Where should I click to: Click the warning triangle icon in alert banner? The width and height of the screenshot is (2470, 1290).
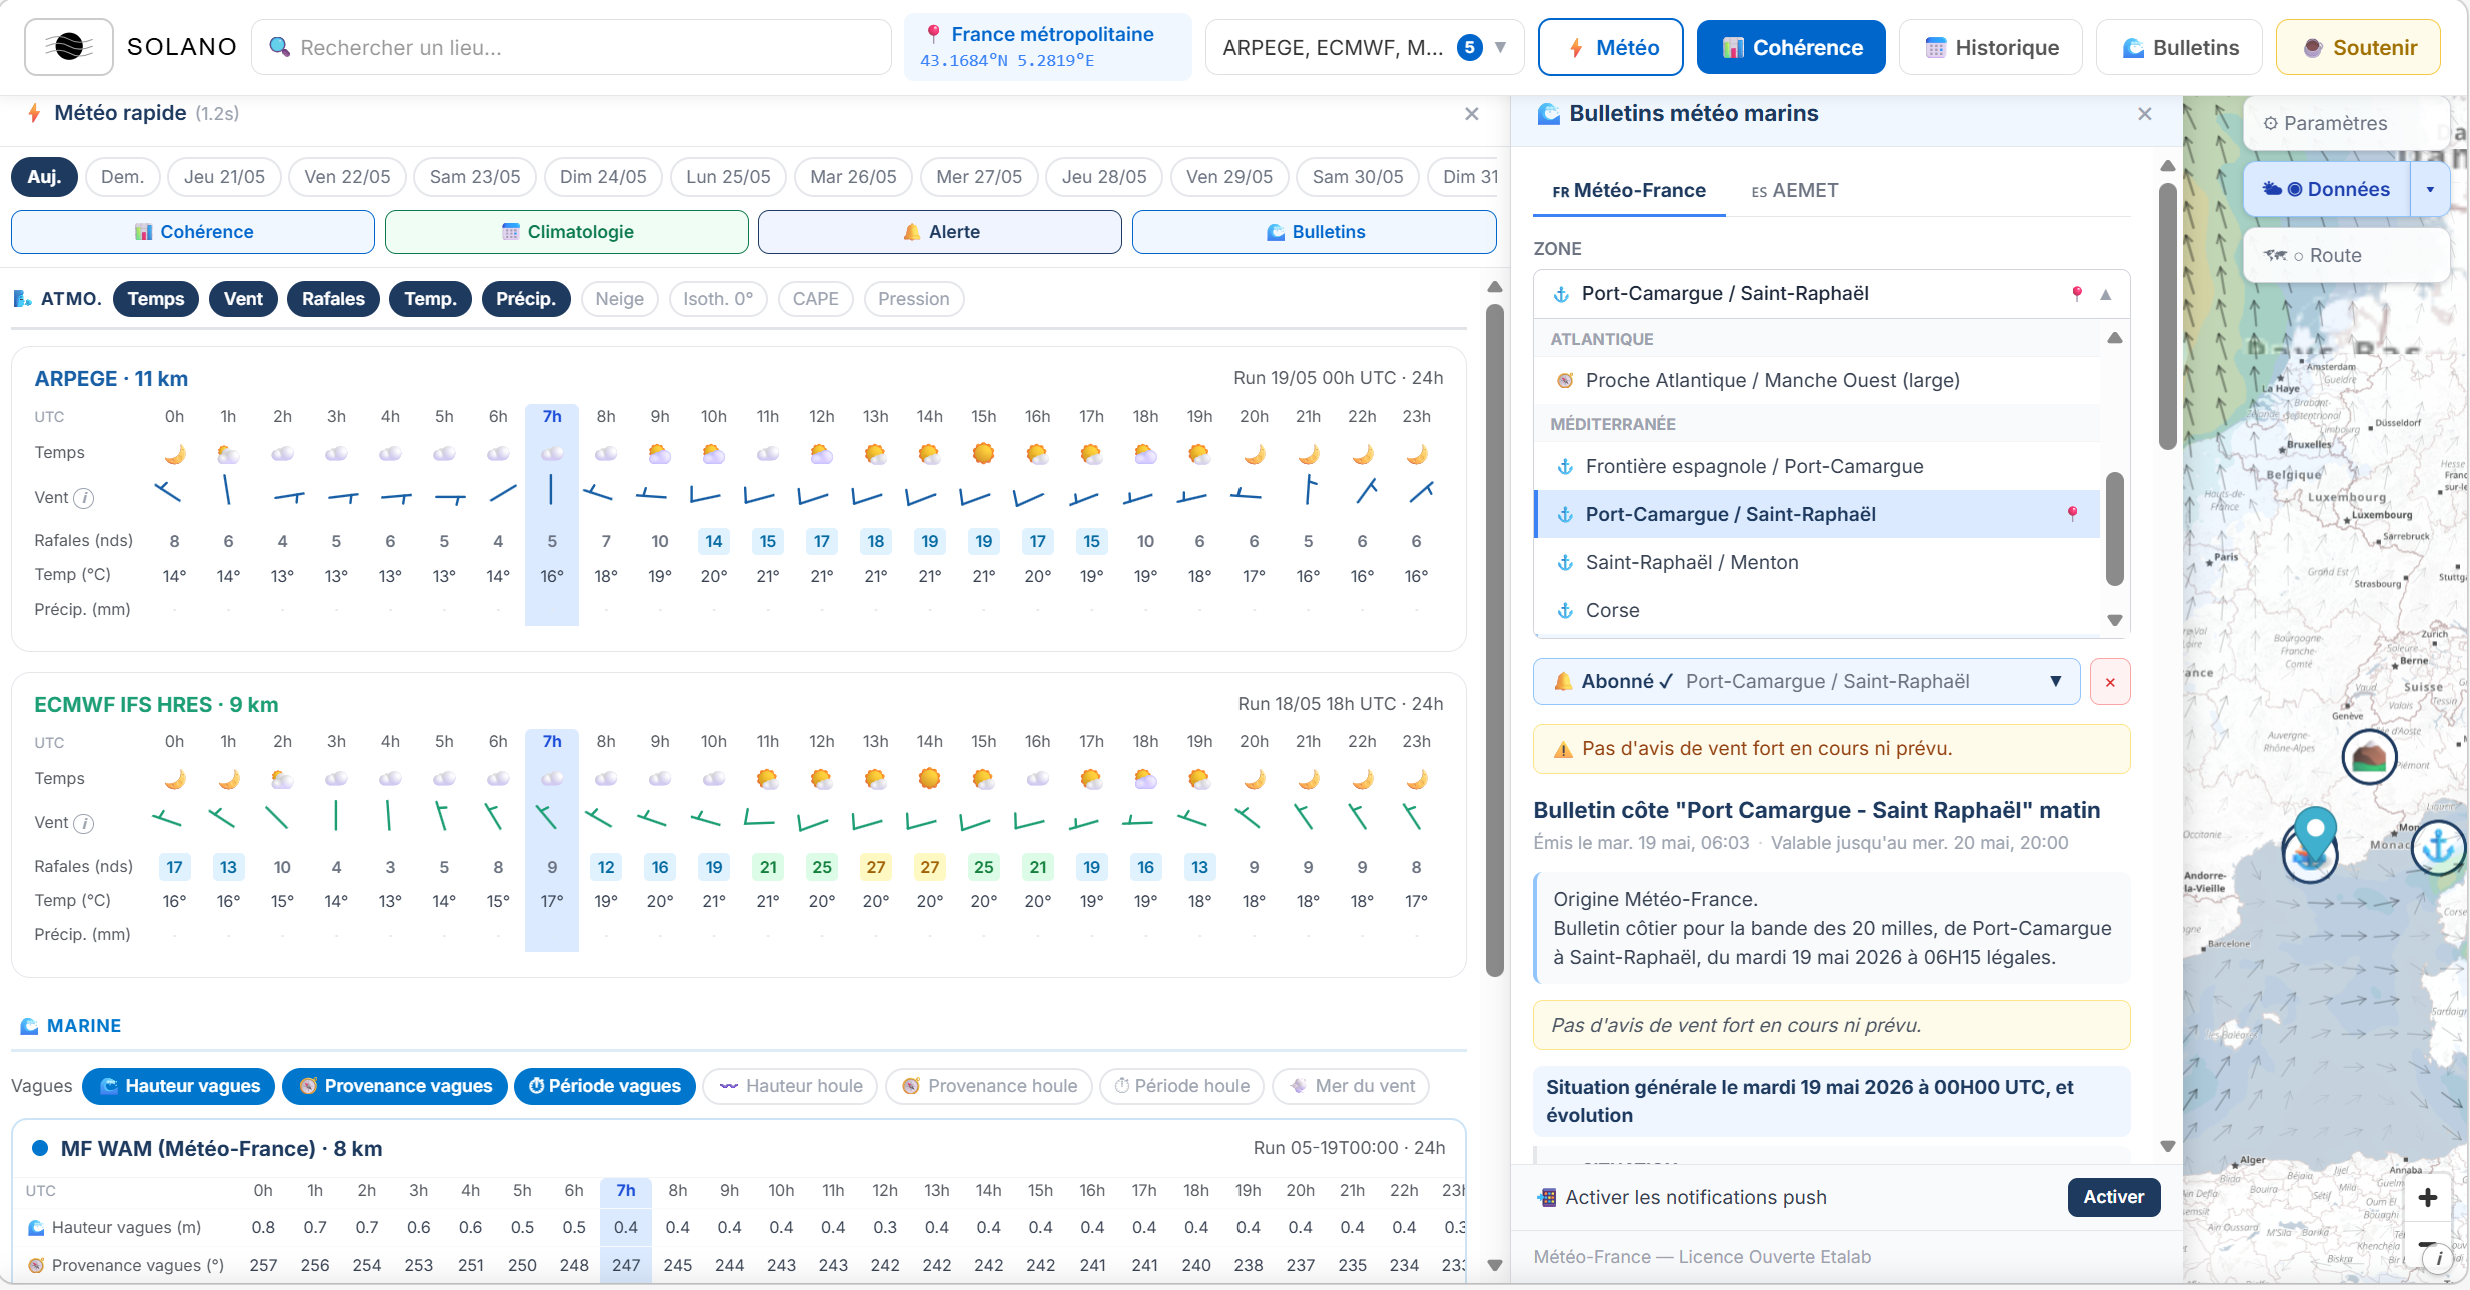(x=1563, y=749)
